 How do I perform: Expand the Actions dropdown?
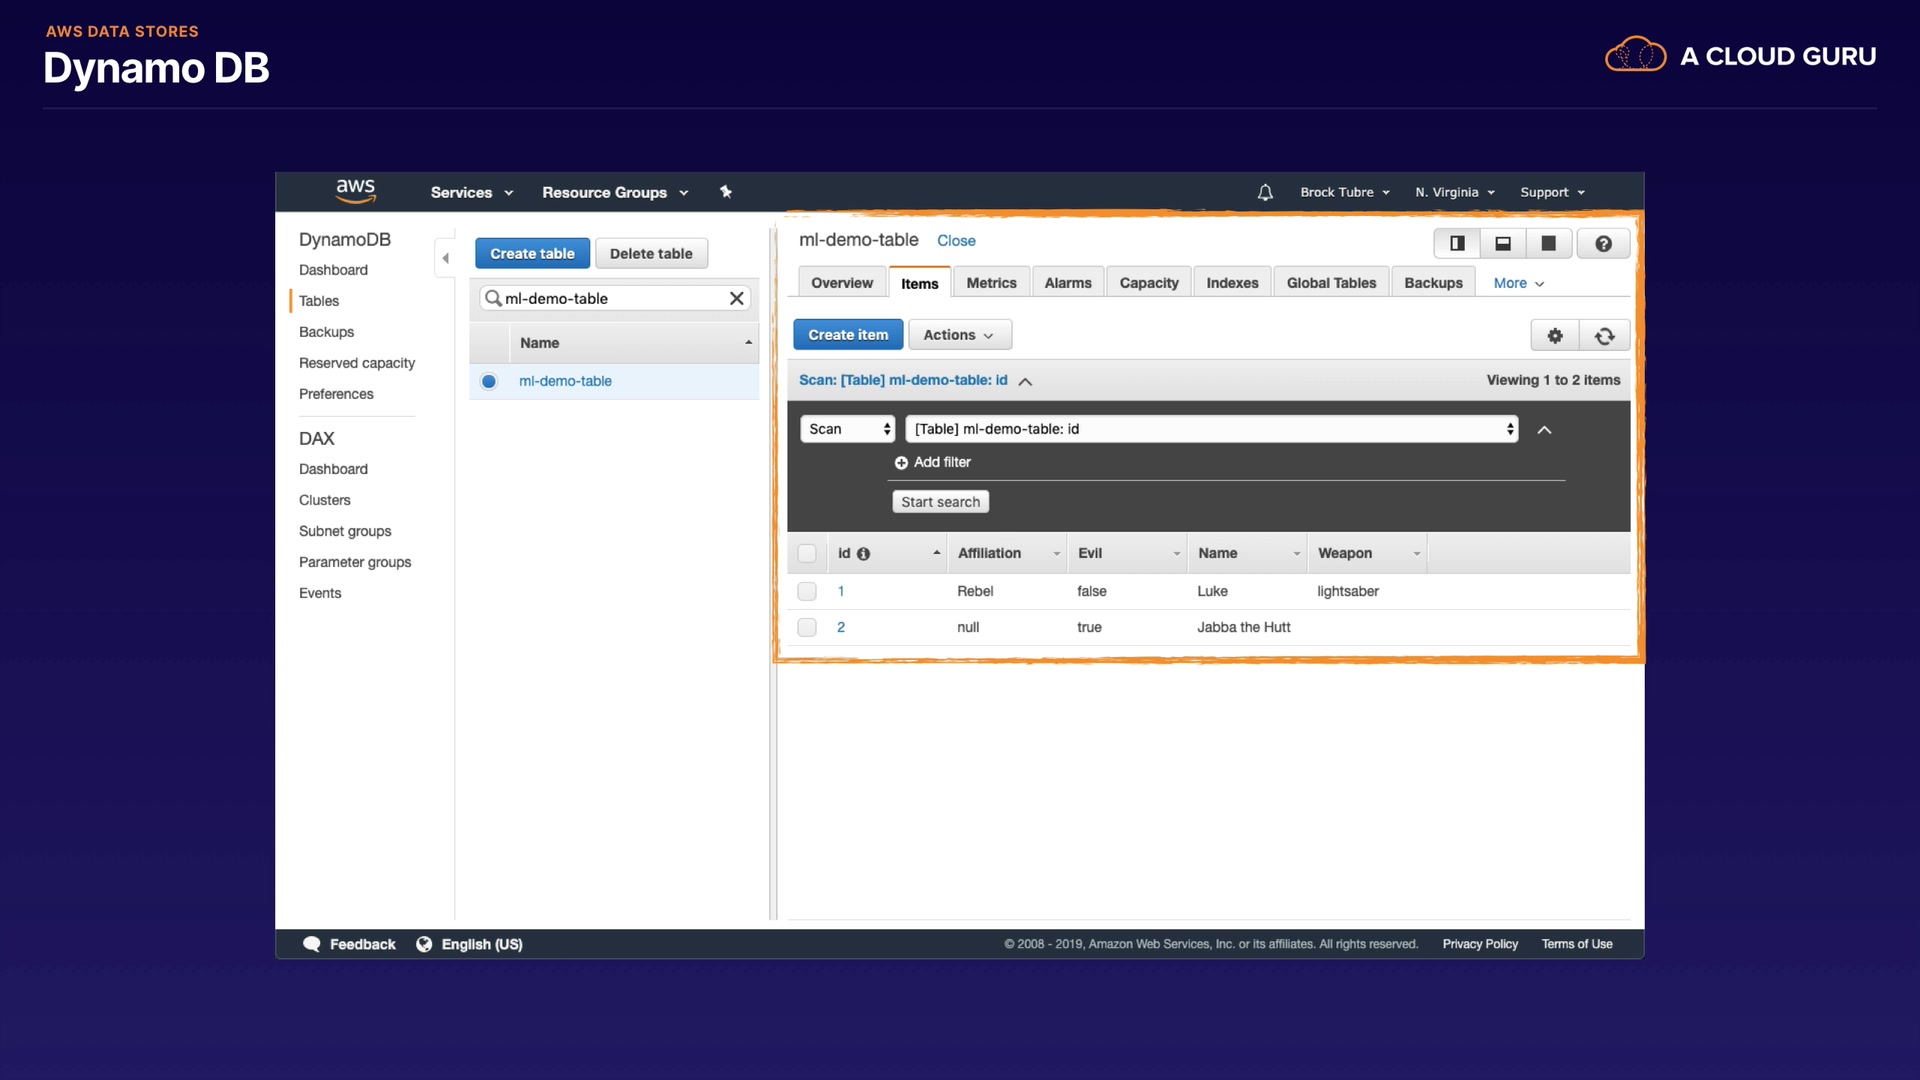coord(958,335)
